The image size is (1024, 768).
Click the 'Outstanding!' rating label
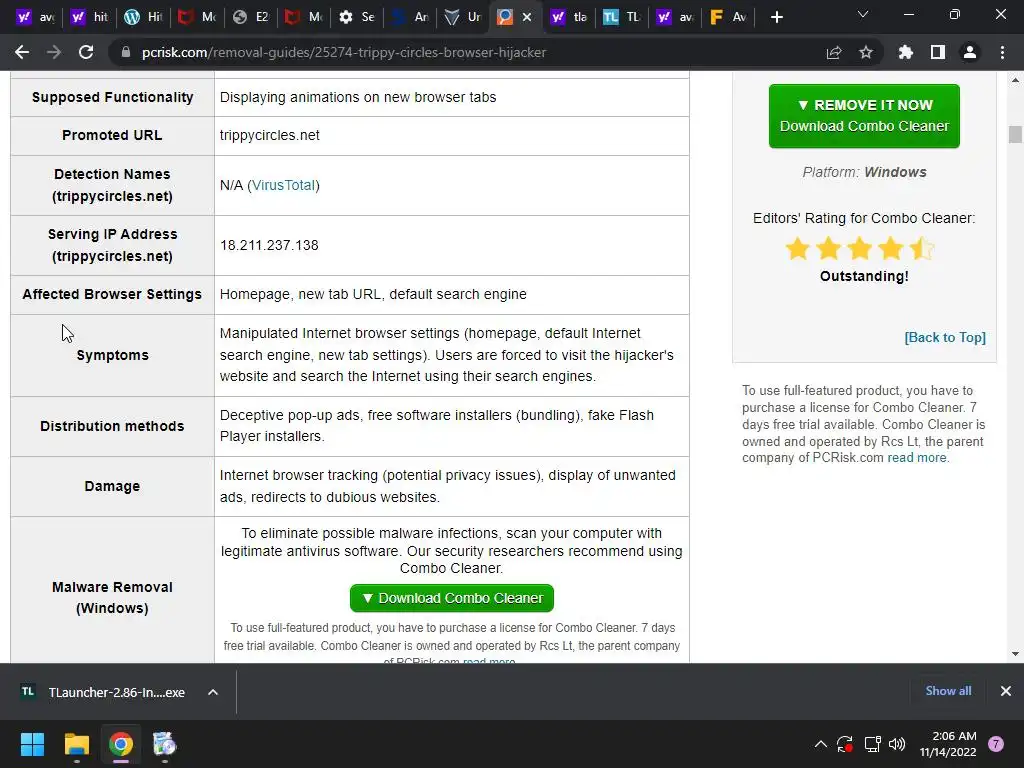tap(864, 276)
